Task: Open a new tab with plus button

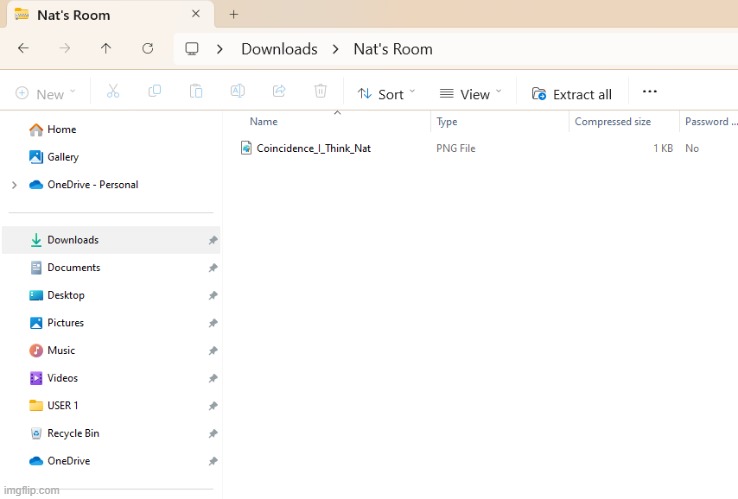Action: coord(233,15)
